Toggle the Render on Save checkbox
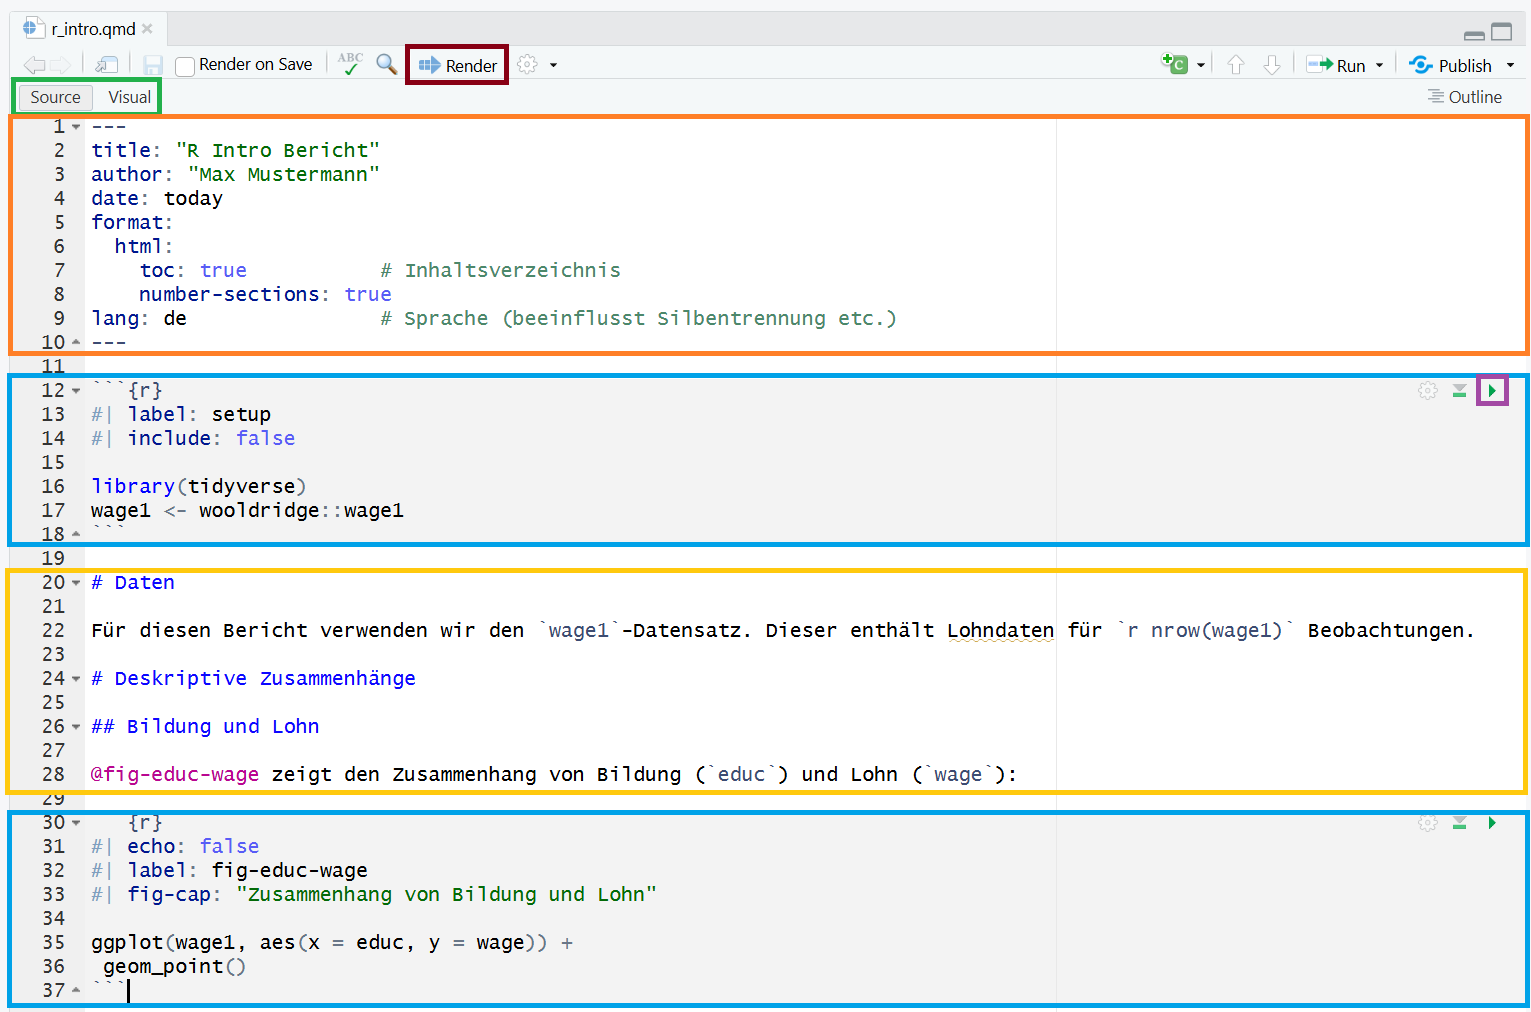The image size is (1531, 1012). (184, 66)
